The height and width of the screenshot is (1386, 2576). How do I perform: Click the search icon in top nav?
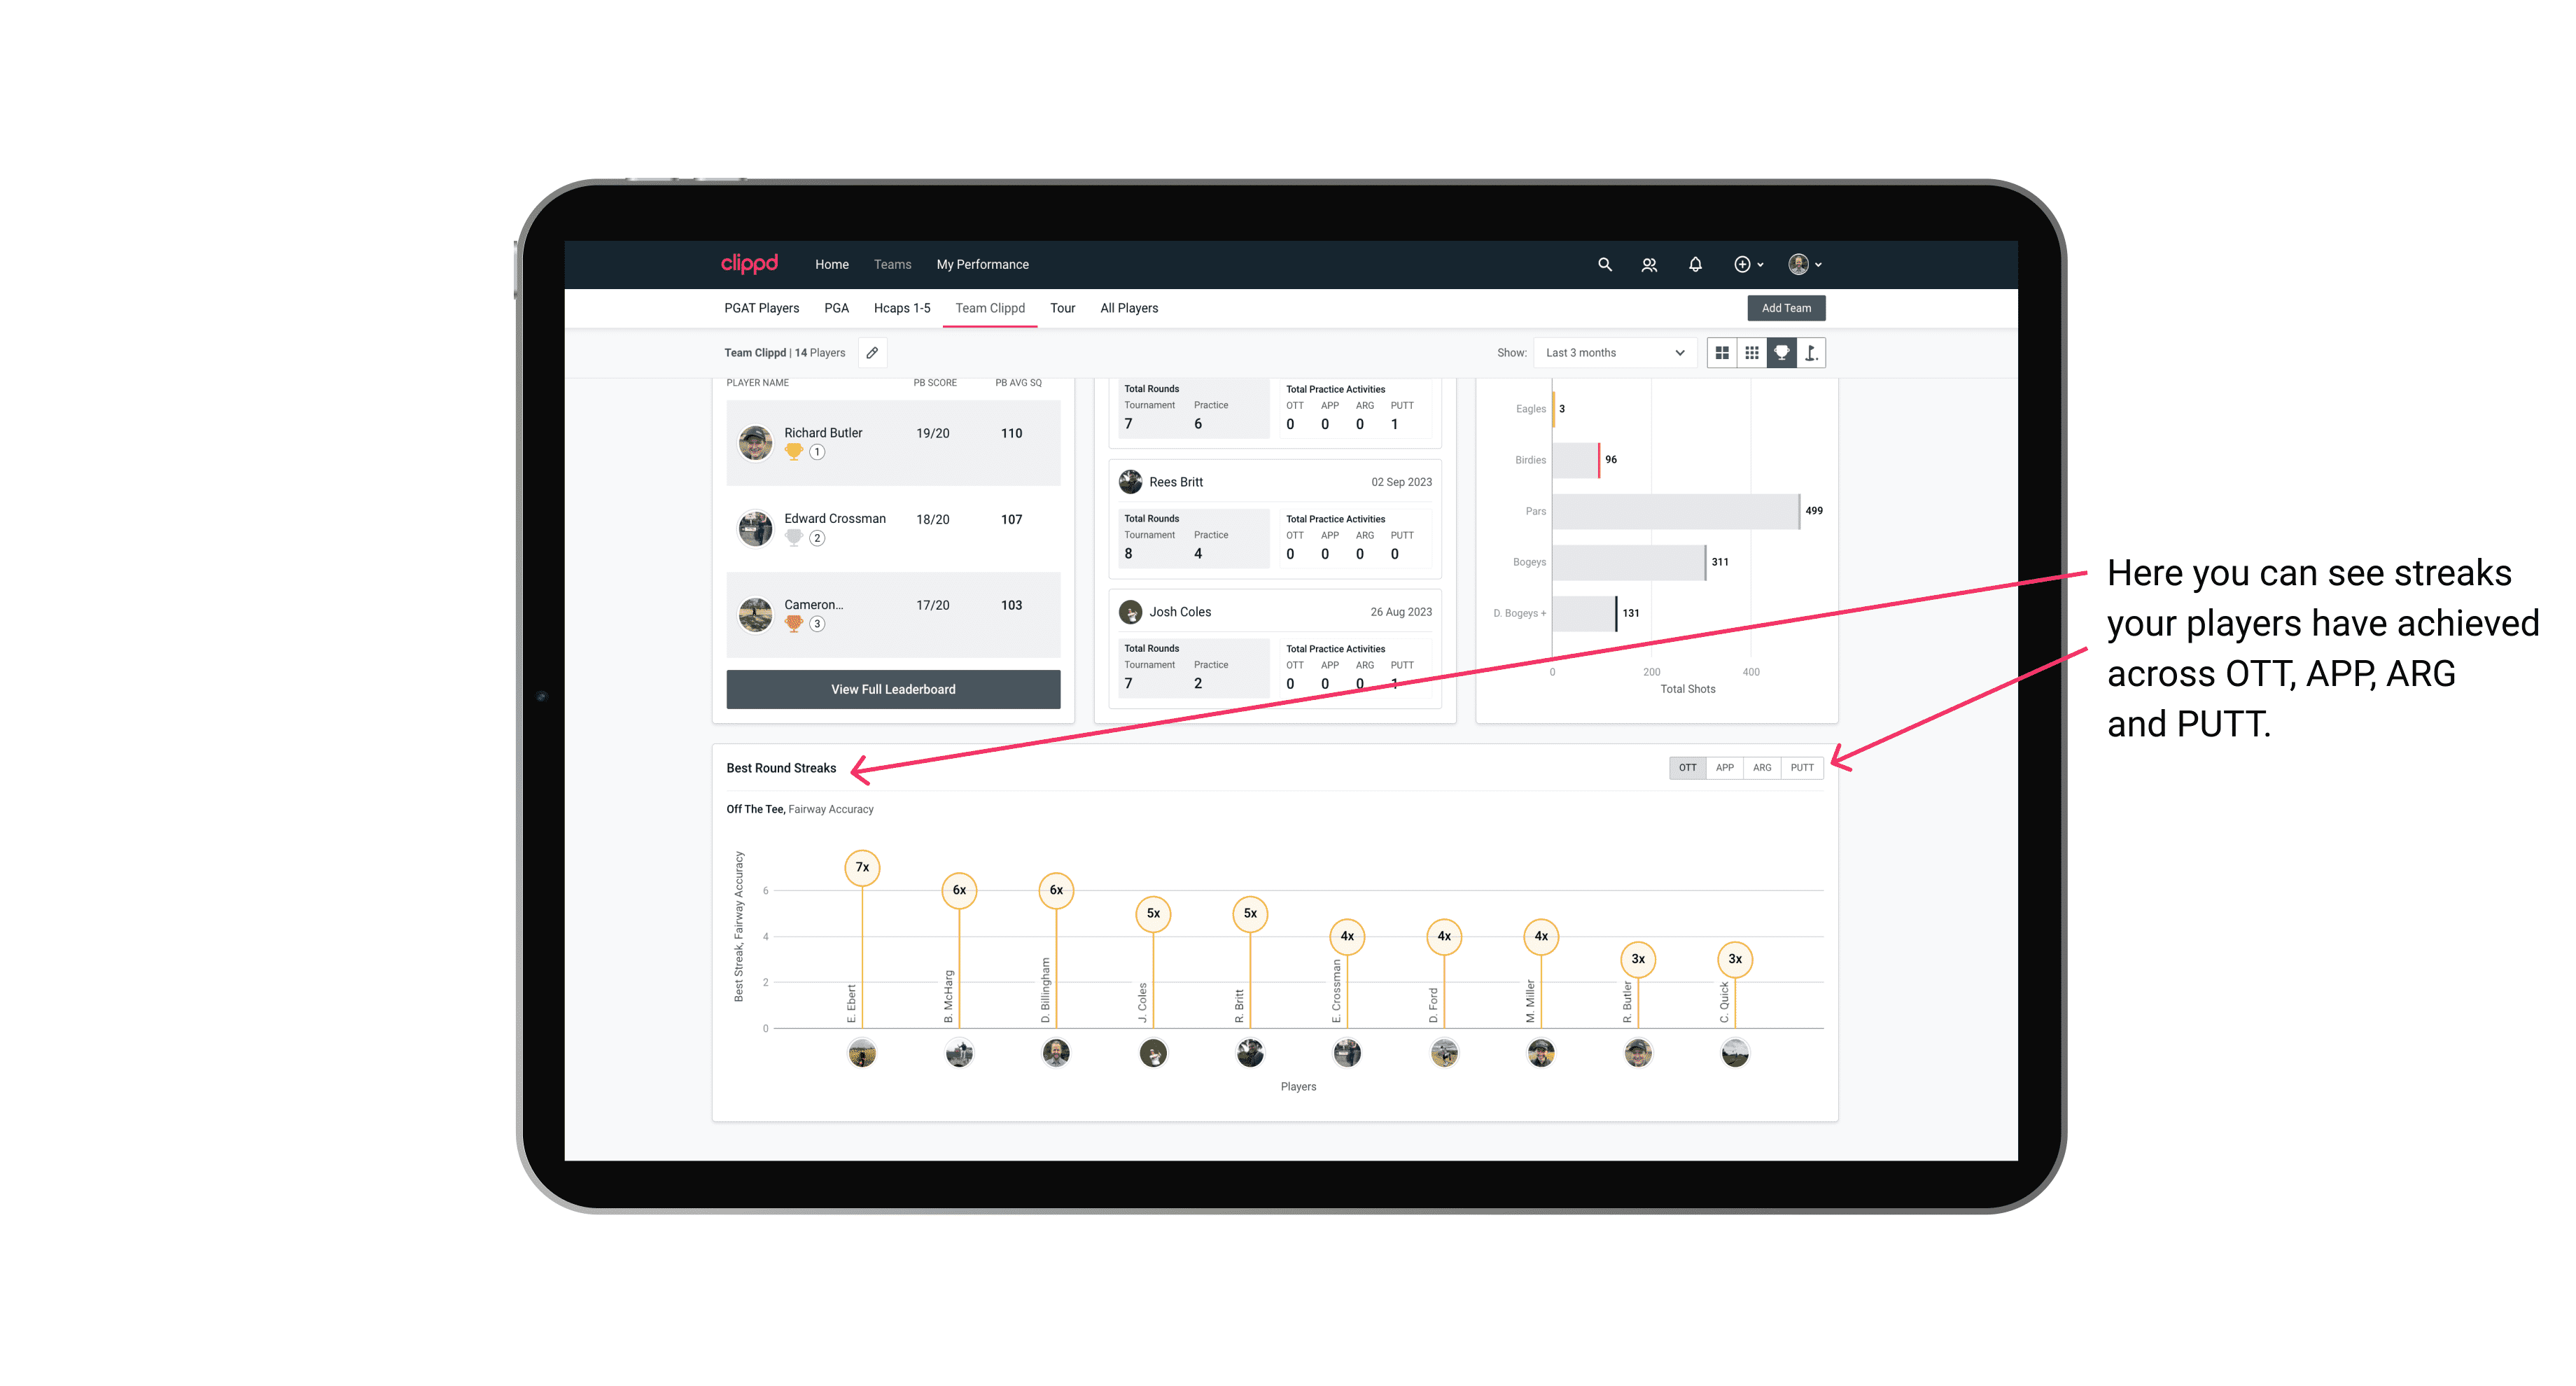coord(1604,265)
